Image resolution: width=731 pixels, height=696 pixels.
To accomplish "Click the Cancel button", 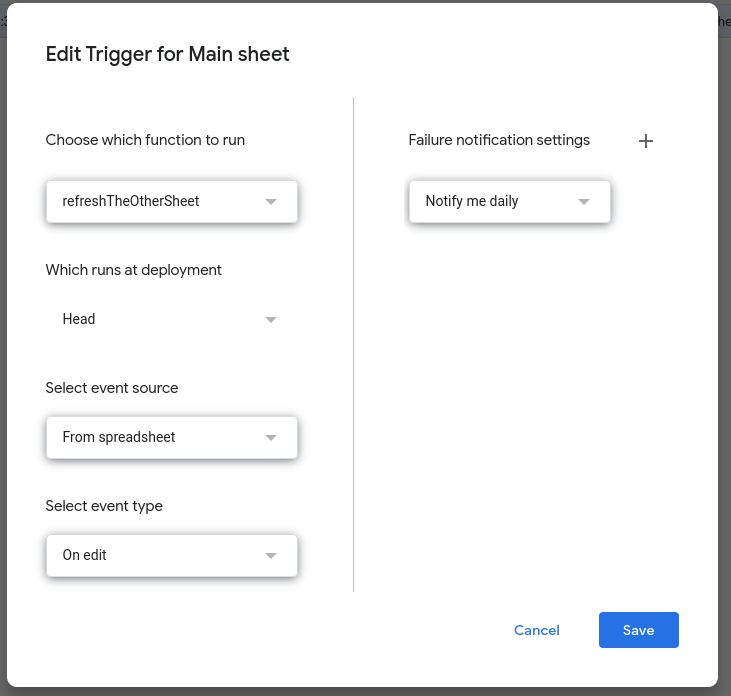I will click(537, 630).
